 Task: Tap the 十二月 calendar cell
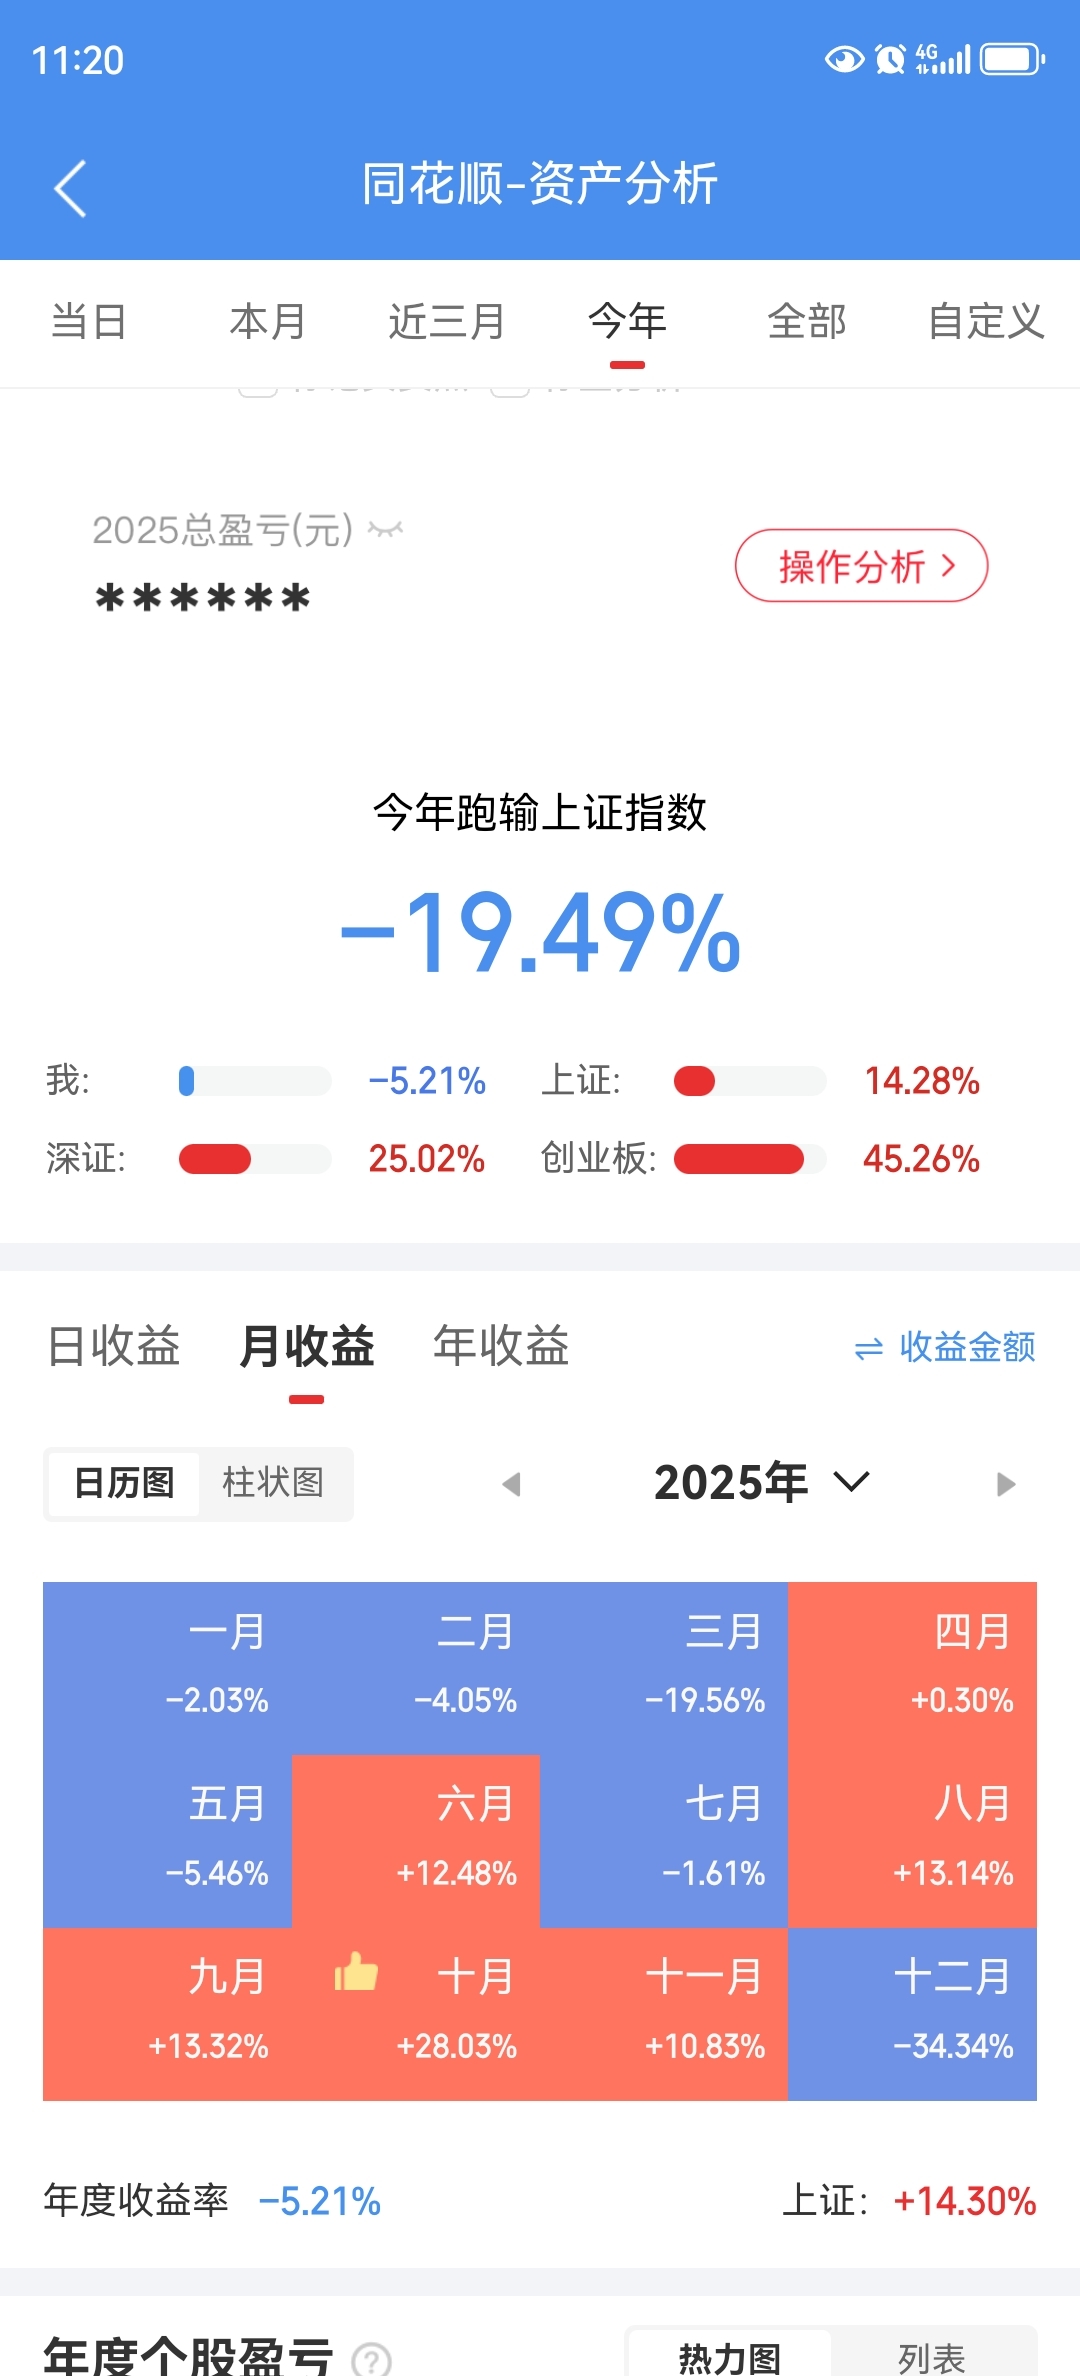(x=912, y=2013)
